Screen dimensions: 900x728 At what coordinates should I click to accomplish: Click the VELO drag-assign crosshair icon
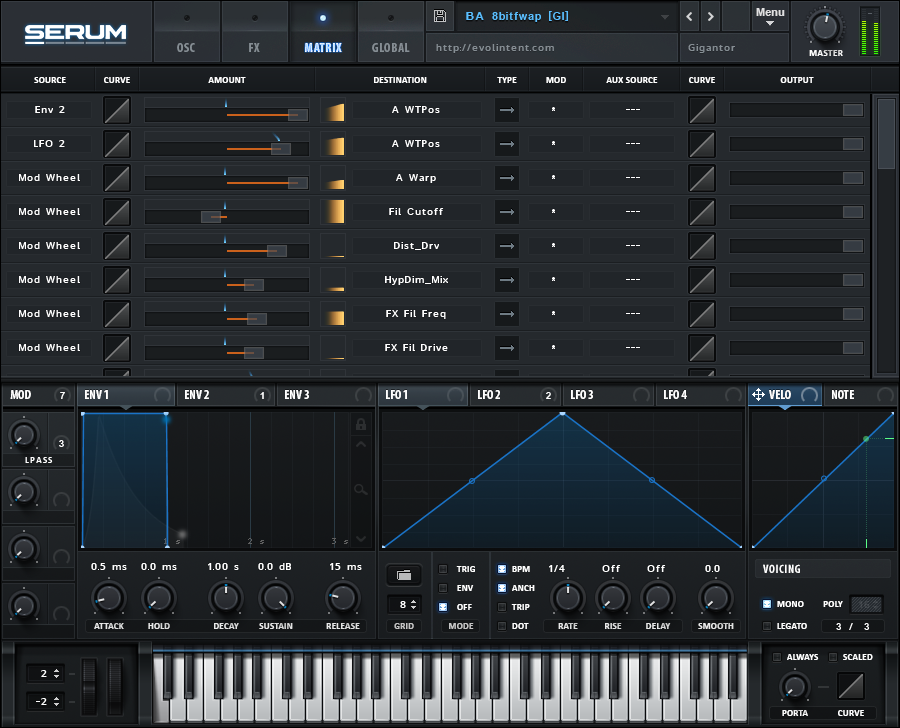[758, 394]
